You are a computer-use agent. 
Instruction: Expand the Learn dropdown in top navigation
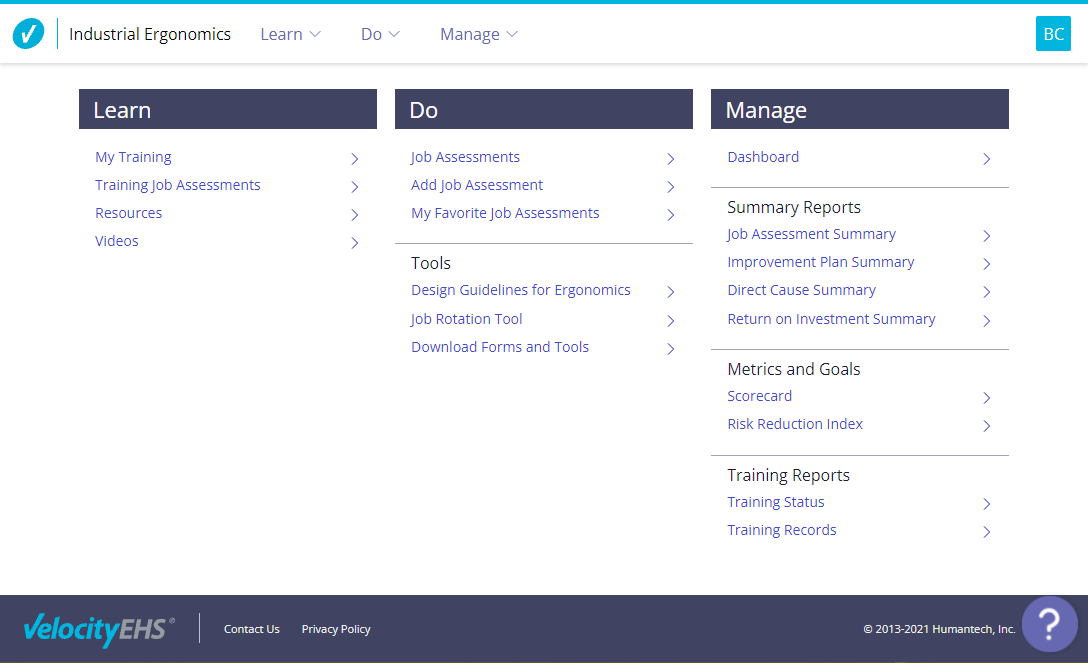pos(290,34)
